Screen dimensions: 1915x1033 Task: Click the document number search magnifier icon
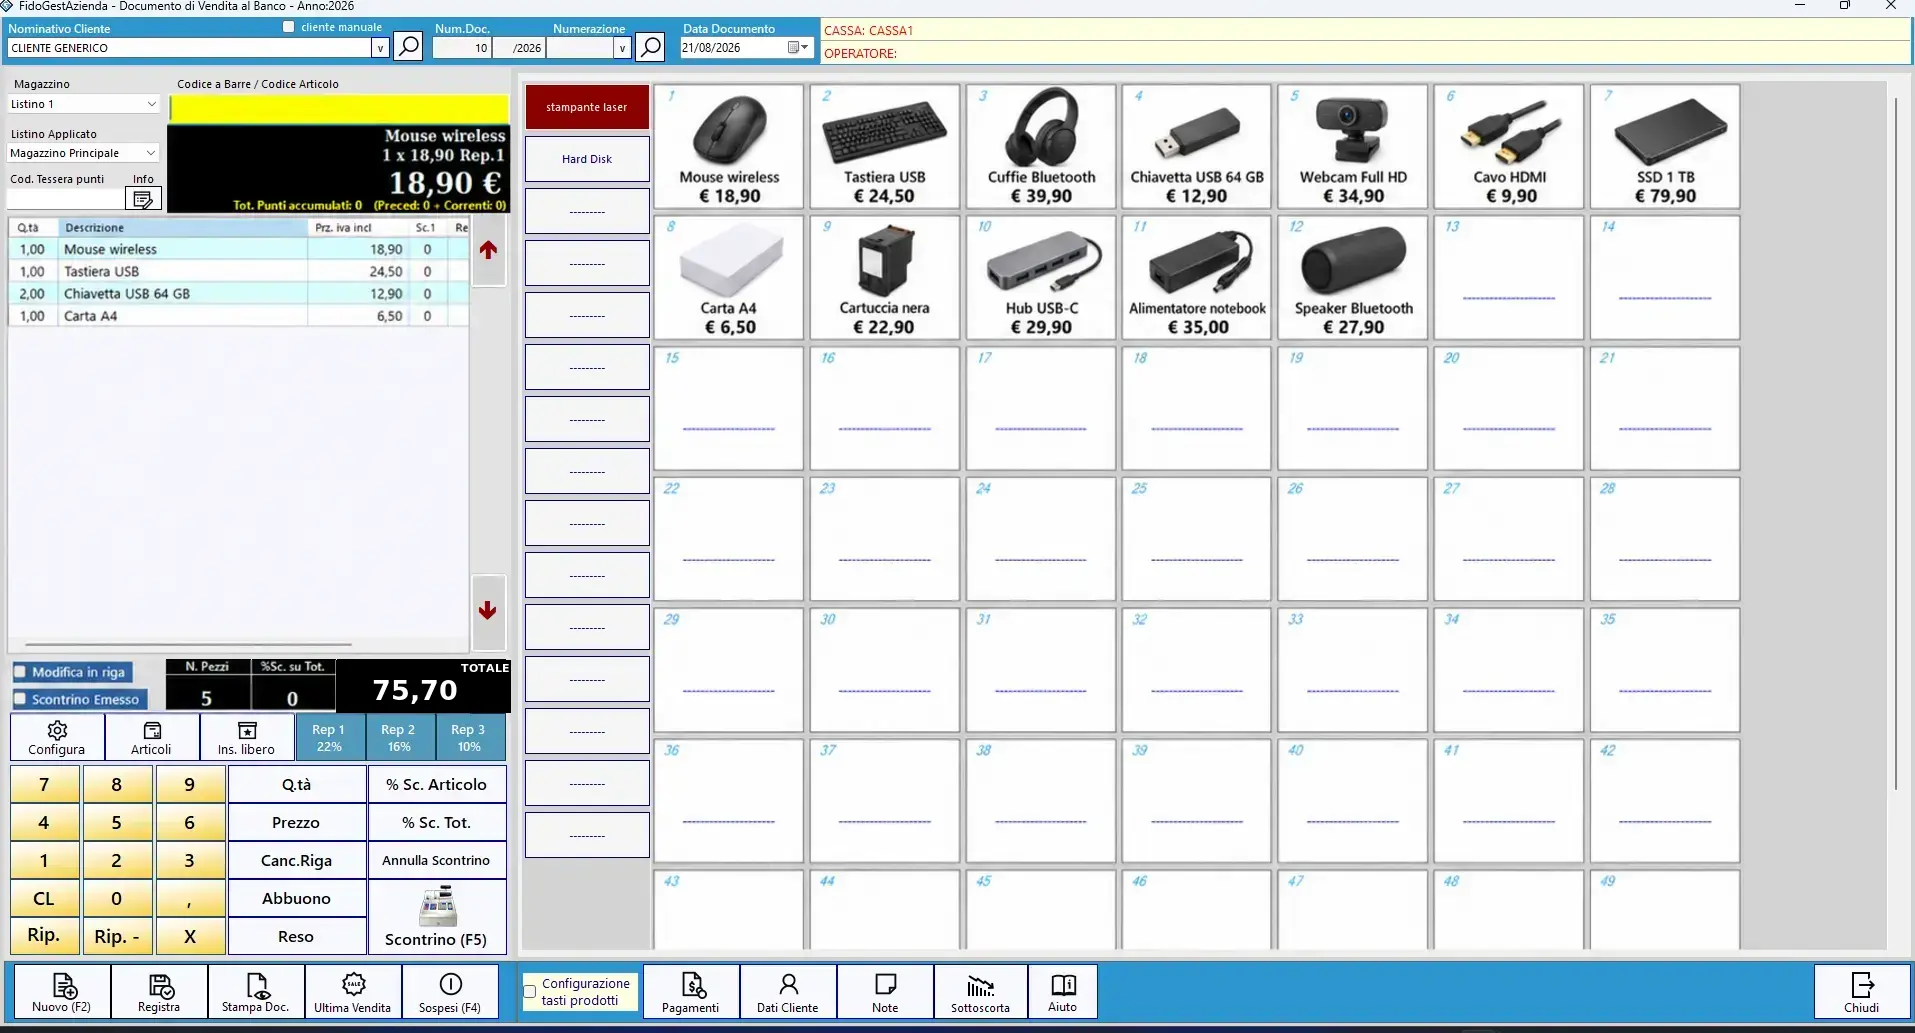650,46
